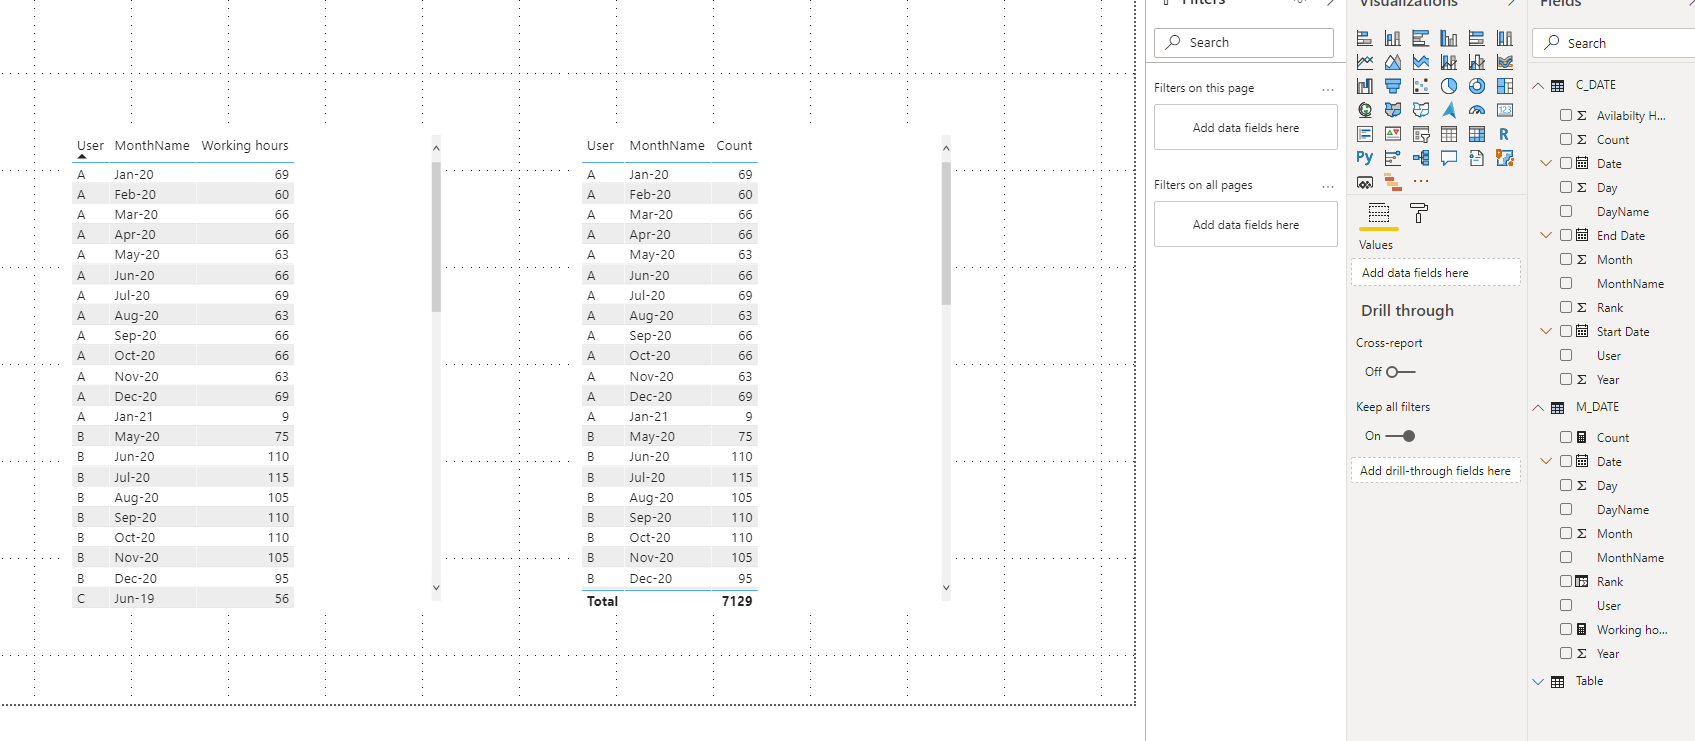Expand the End Date hierarchy chevron

tap(1546, 235)
